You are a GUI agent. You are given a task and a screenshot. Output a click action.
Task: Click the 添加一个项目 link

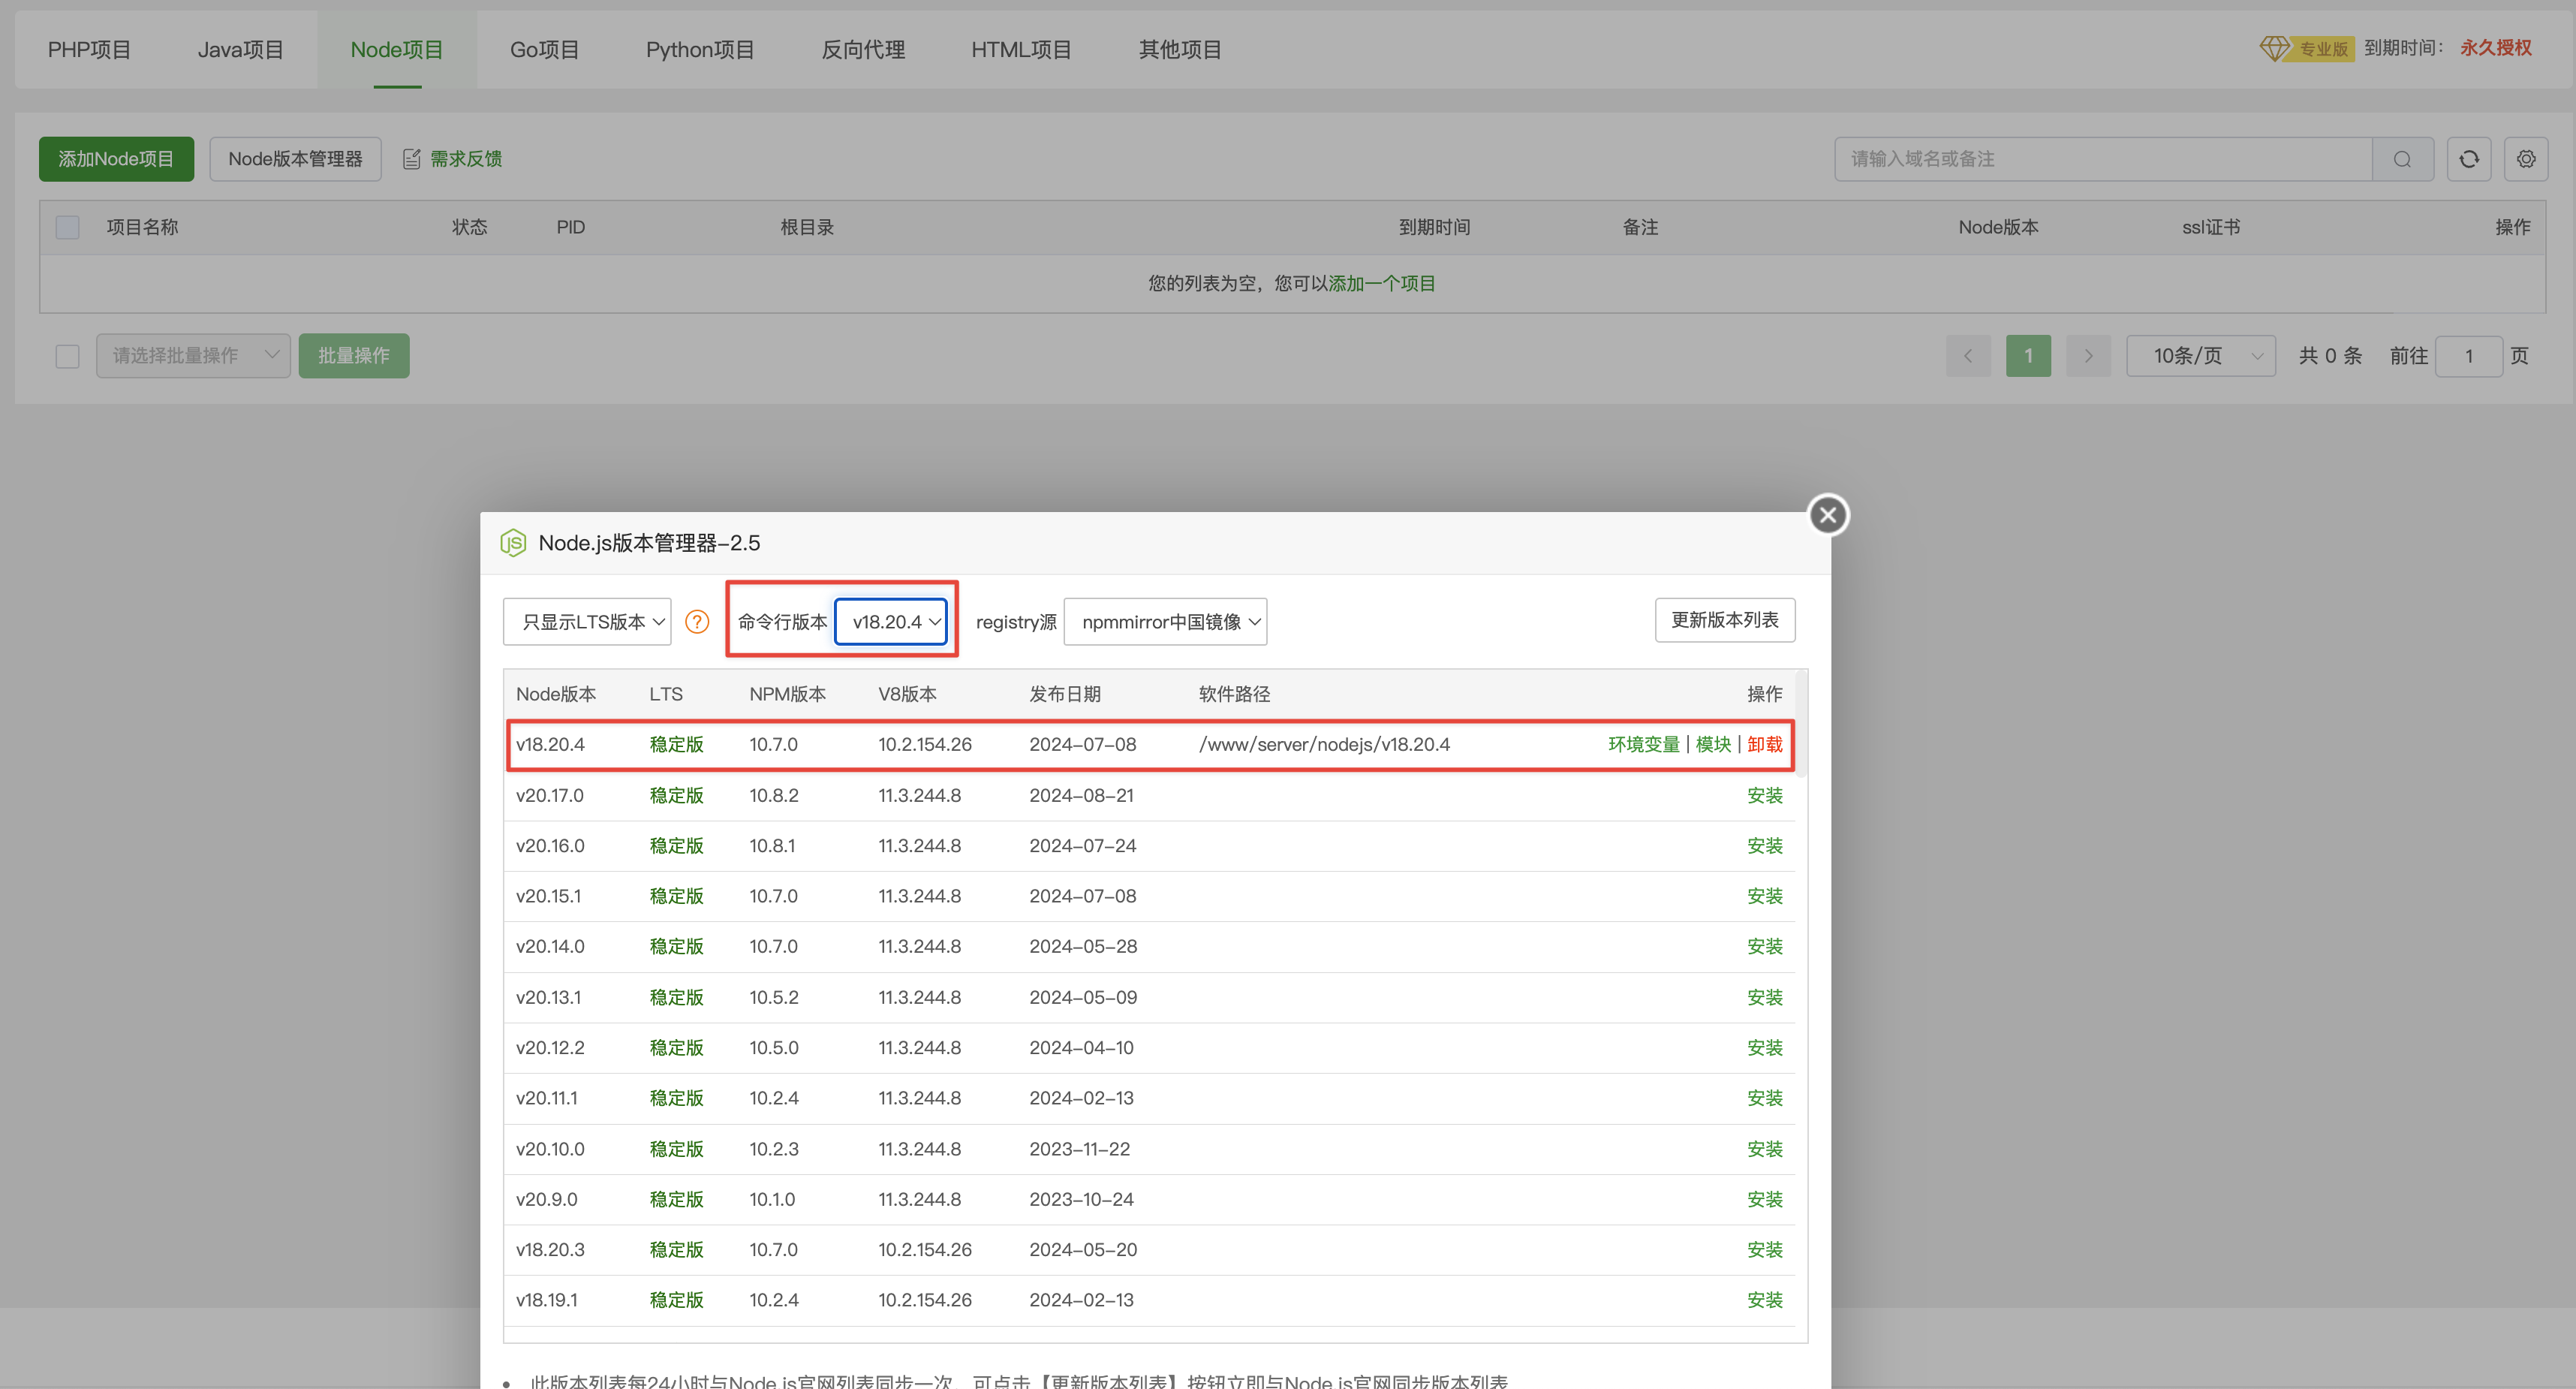coord(1382,284)
